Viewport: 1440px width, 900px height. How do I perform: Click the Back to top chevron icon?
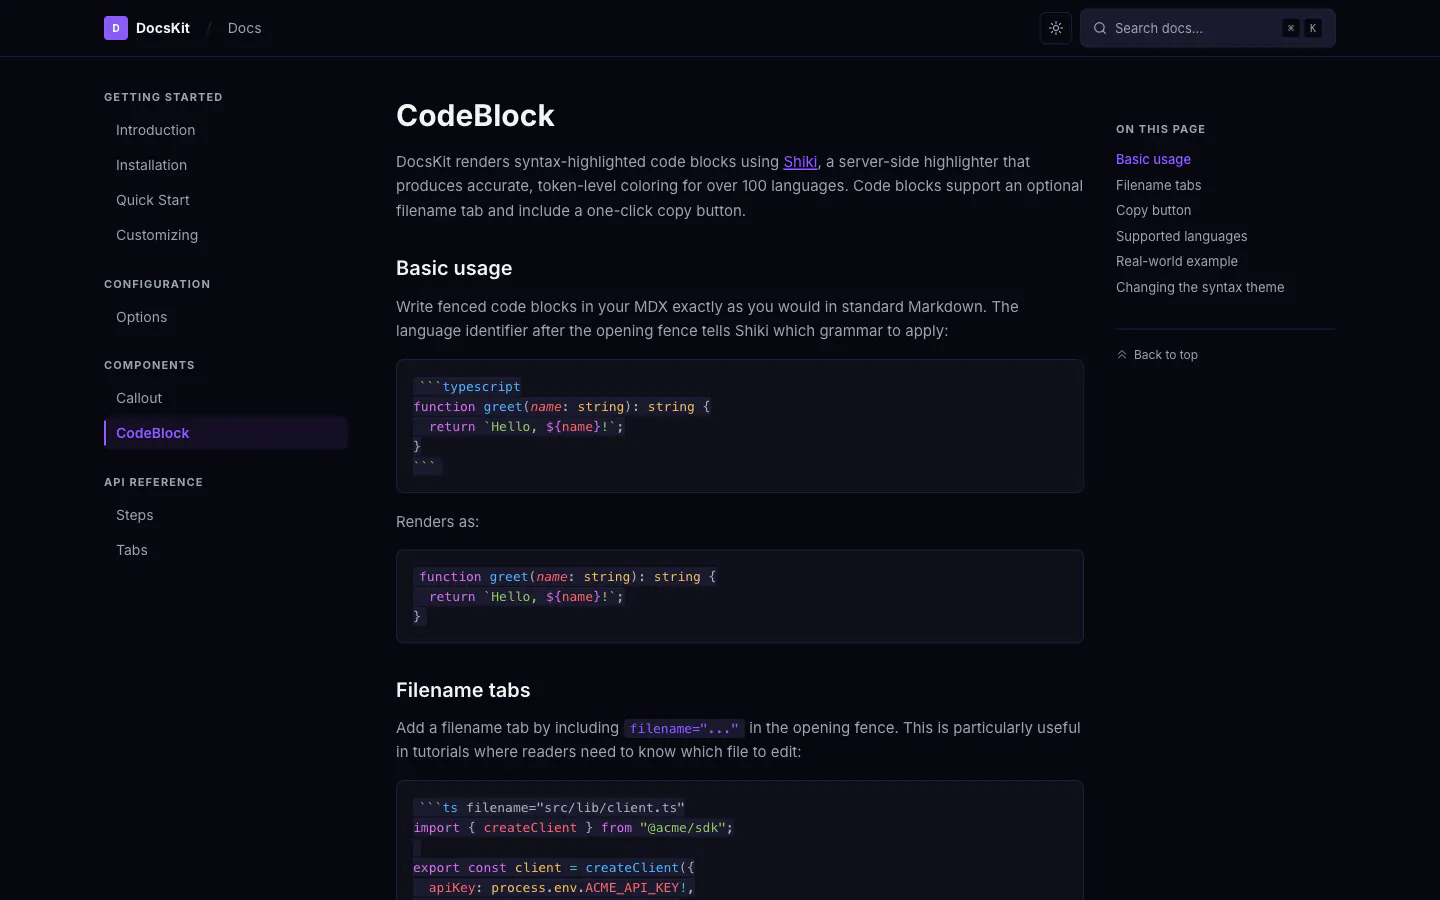[x=1122, y=355]
